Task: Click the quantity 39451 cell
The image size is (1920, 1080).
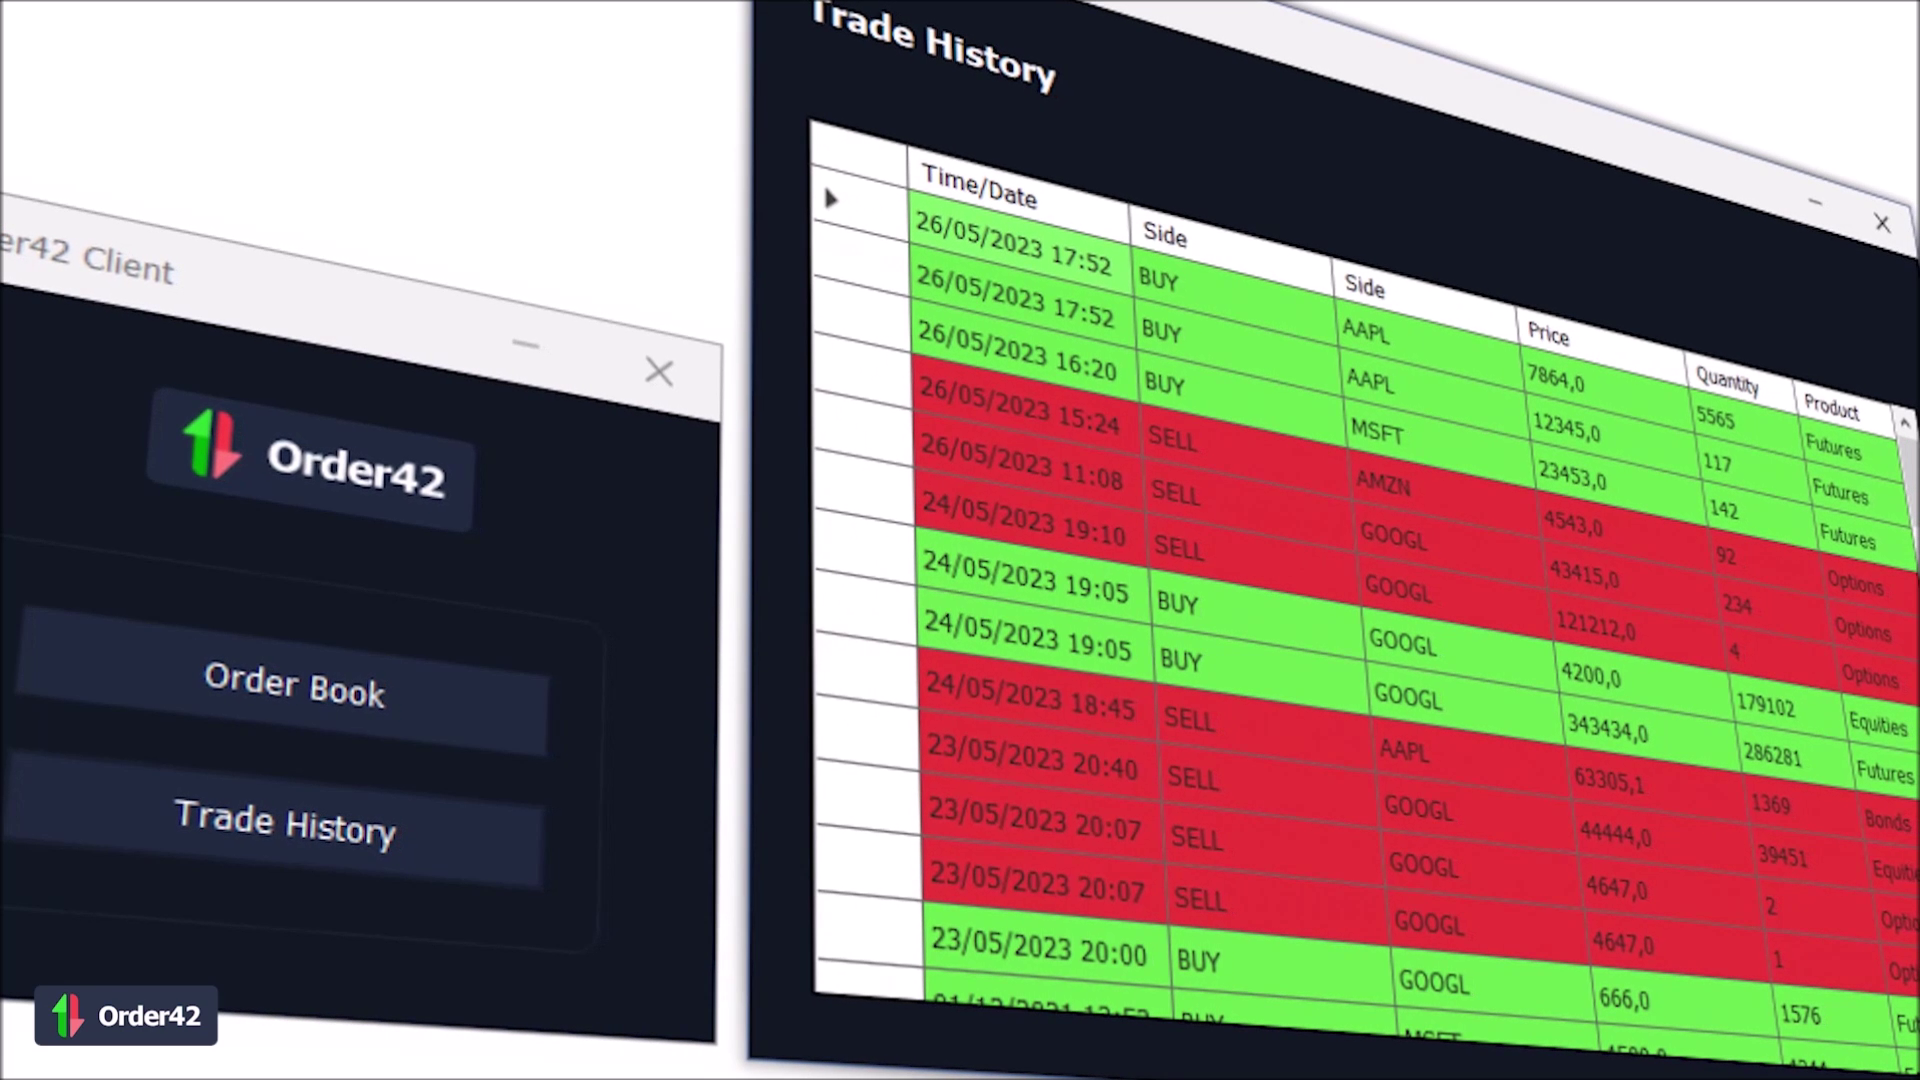Action: pyautogui.click(x=1809, y=862)
